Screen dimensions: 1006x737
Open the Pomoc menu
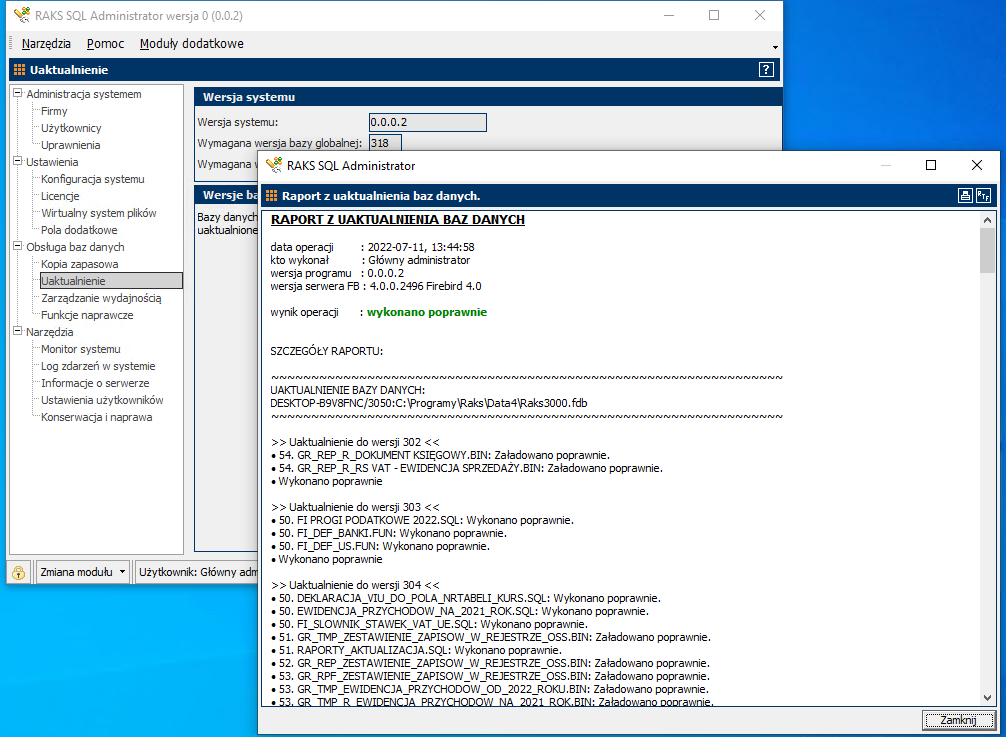click(105, 44)
